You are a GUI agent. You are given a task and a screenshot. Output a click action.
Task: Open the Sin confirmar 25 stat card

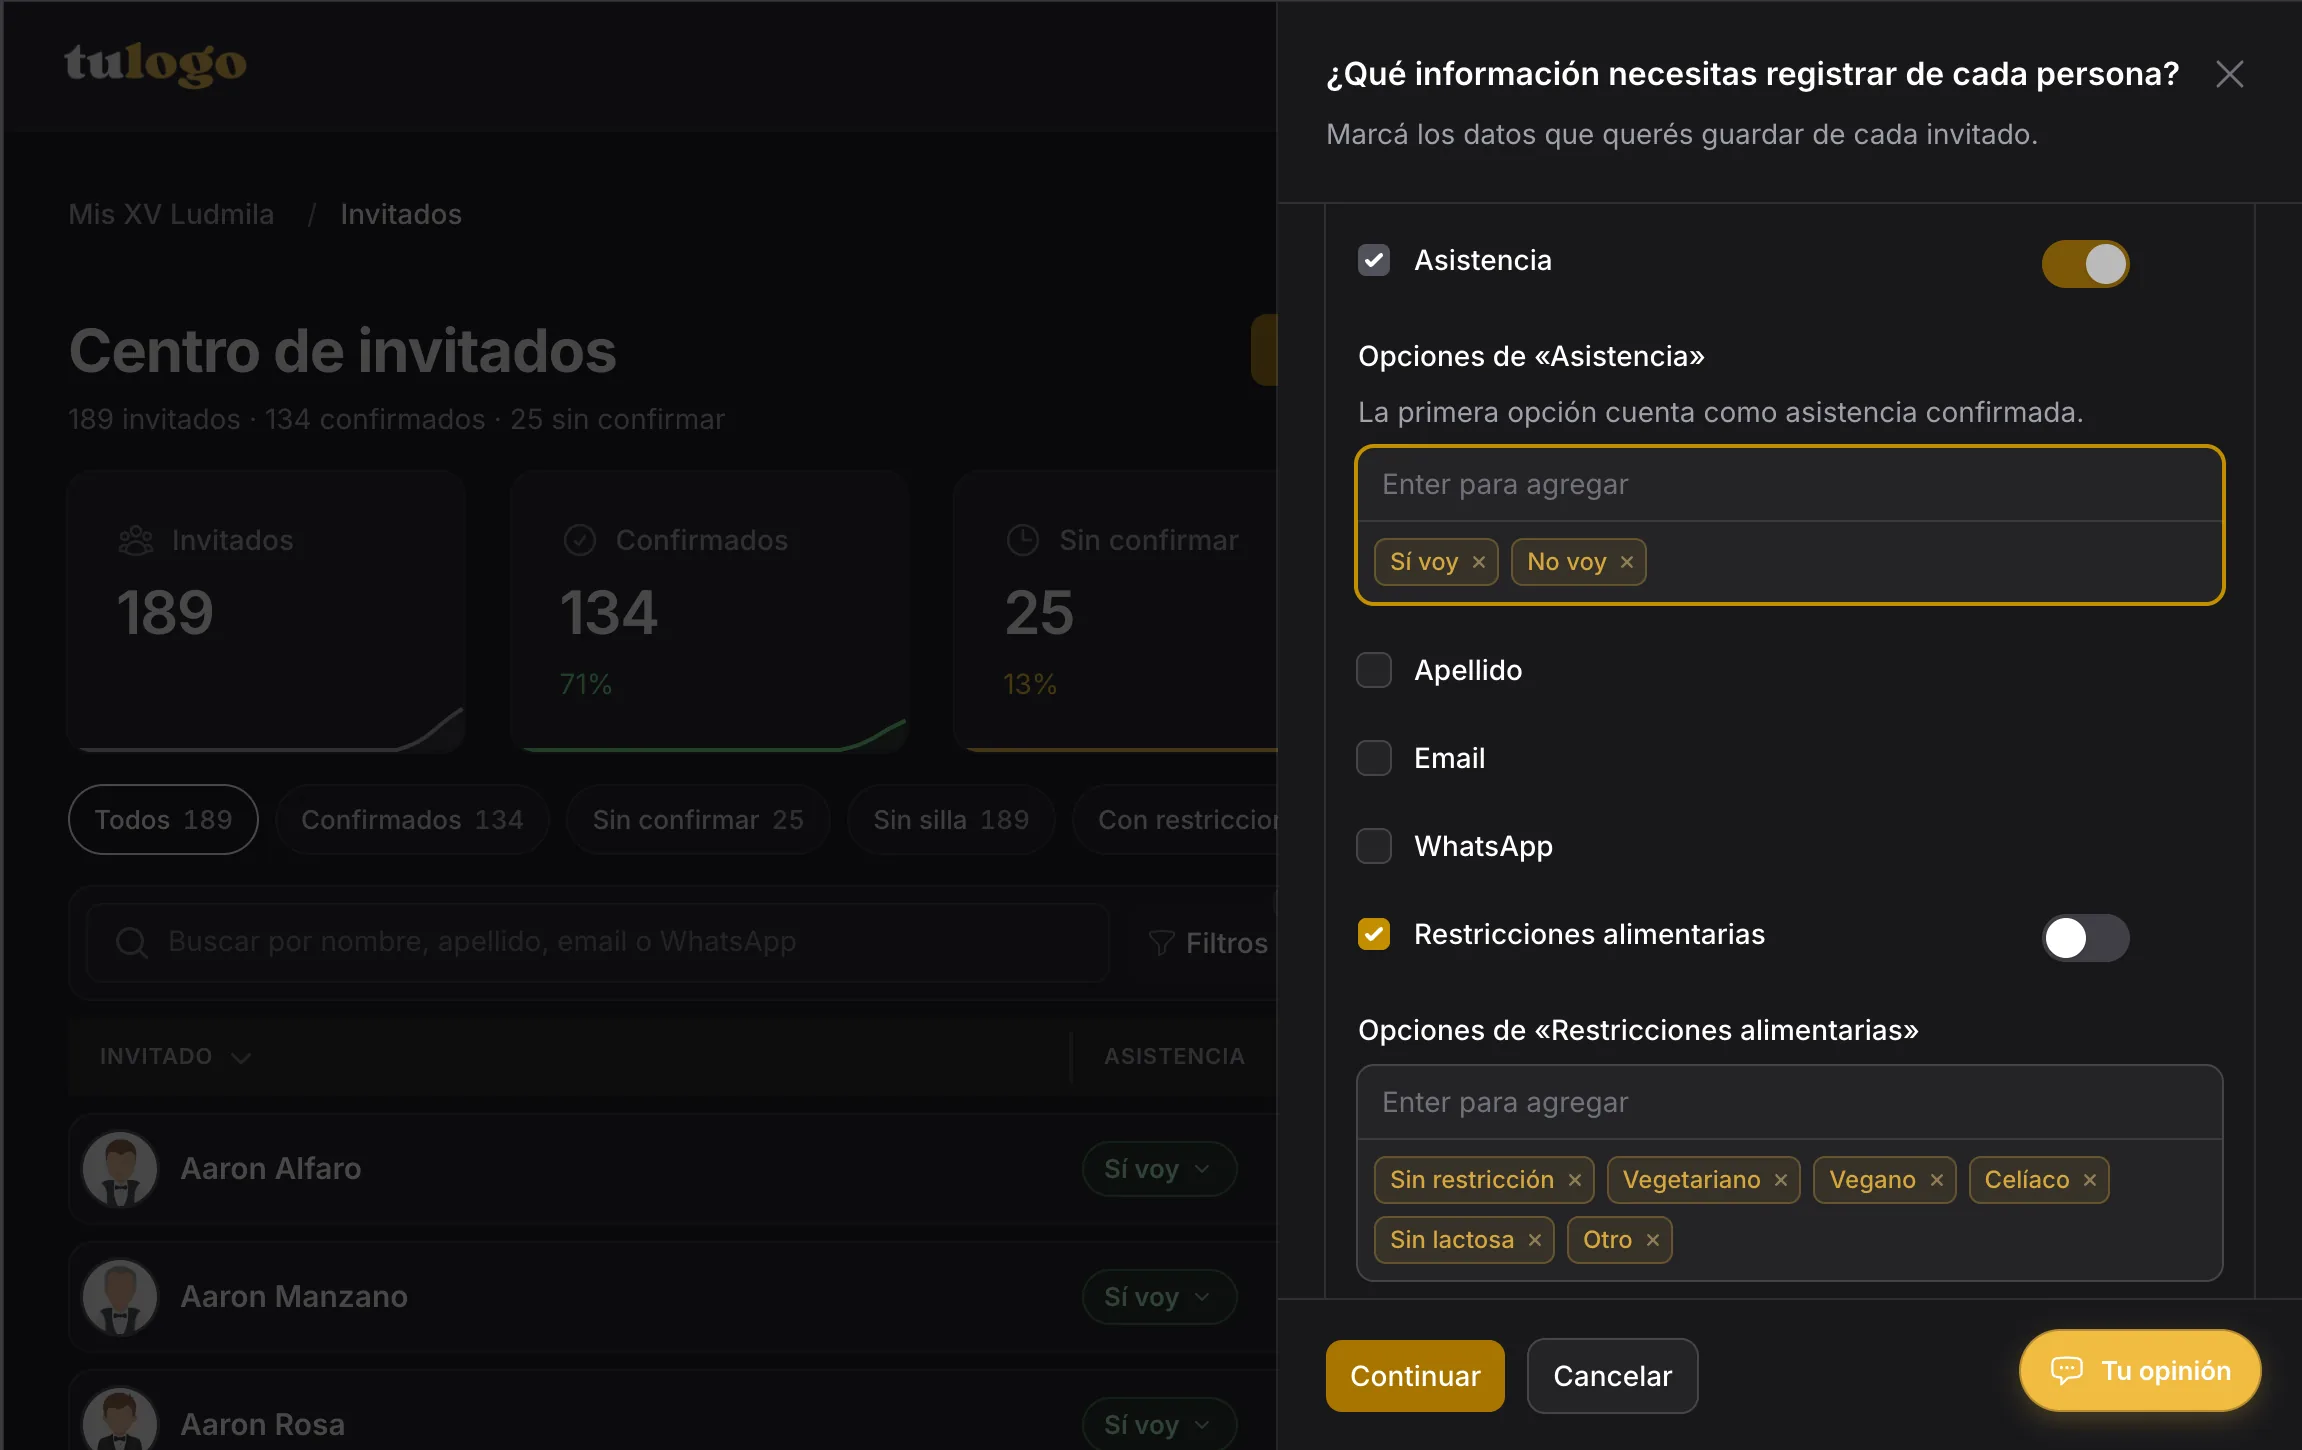(1116, 611)
